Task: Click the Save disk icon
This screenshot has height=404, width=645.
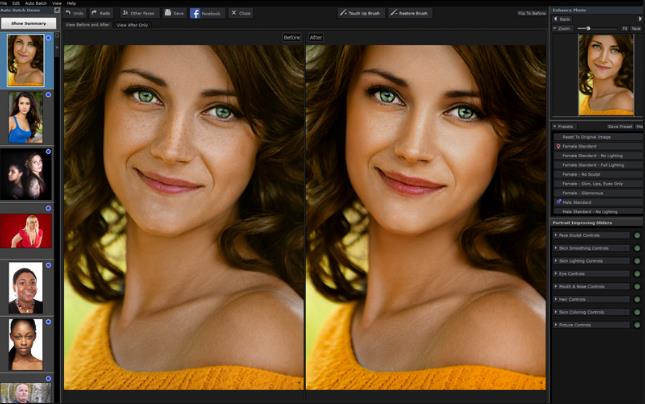Action: coord(167,13)
